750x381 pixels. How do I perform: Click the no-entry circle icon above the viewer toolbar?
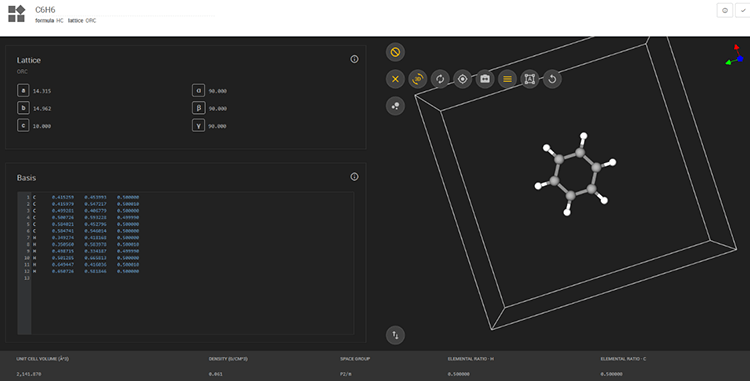point(395,52)
